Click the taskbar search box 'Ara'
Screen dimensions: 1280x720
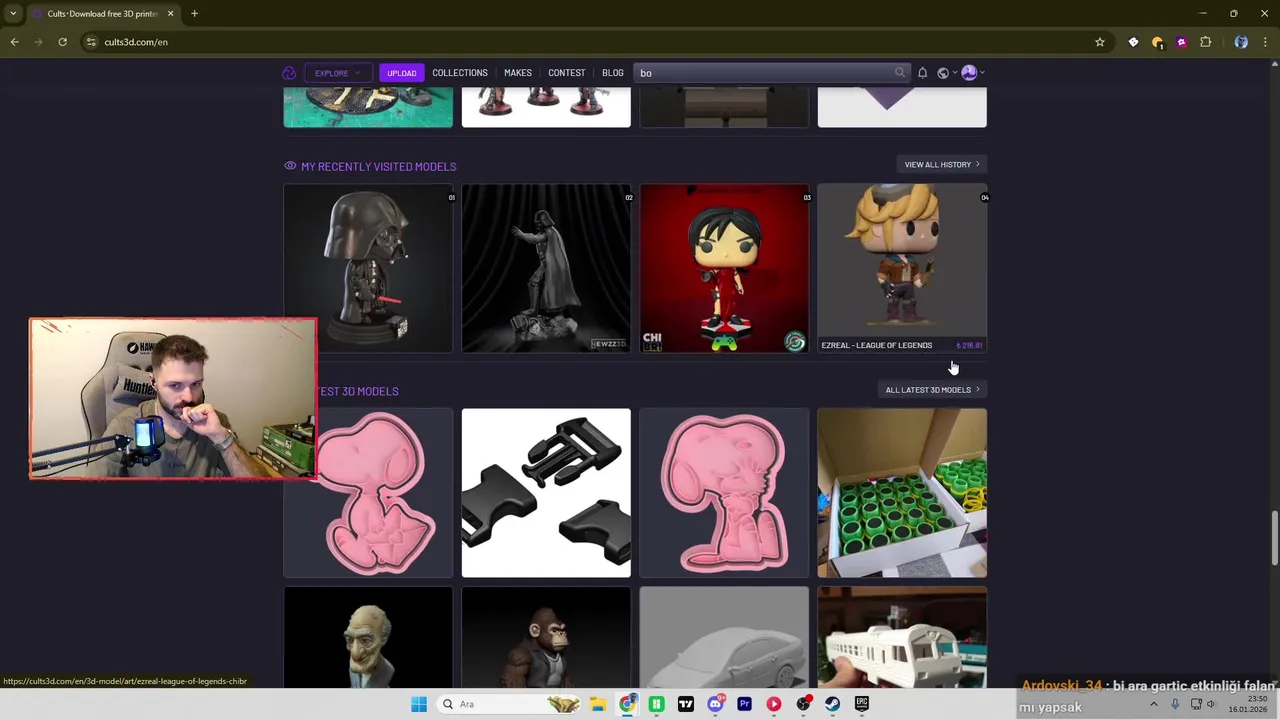click(x=510, y=704)
